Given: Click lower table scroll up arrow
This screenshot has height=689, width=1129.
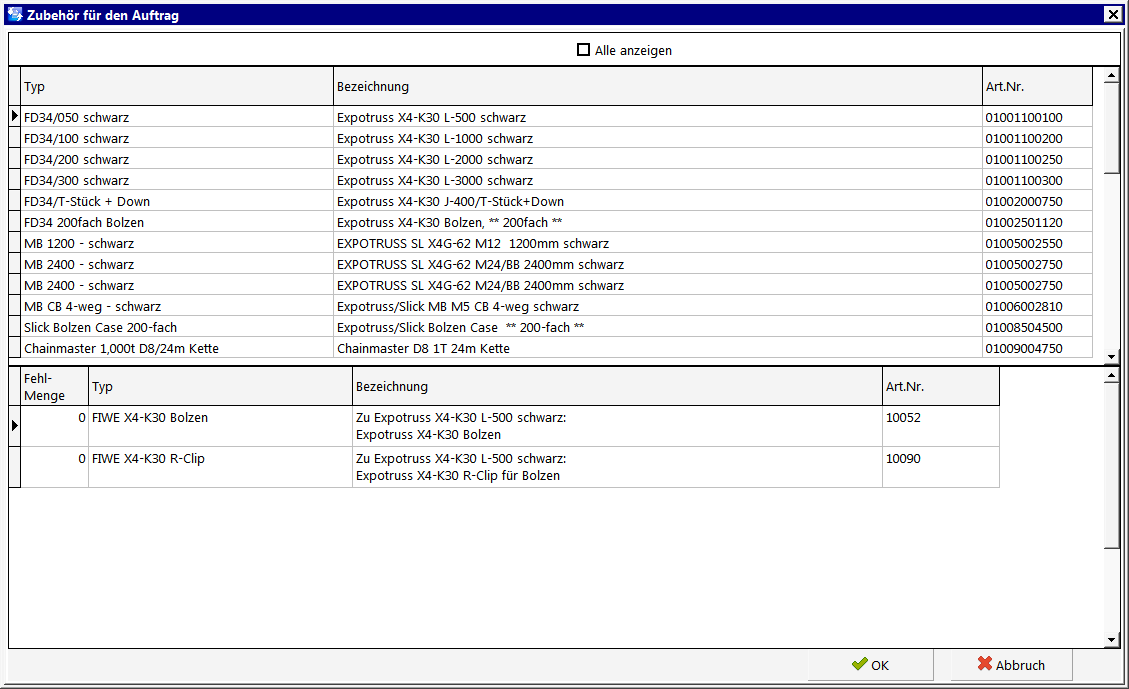Looking at the screenshot, I should point(1112,375).
